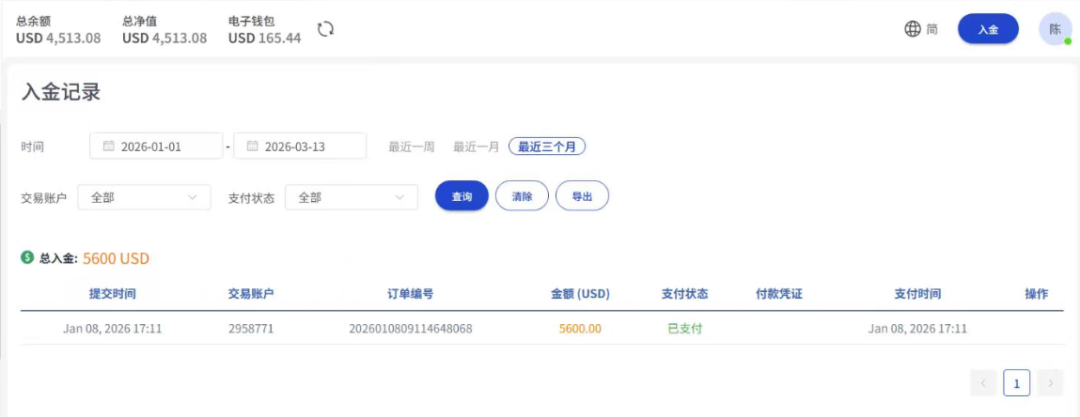Click the 金额 (USD) column header
Screen dimensions: 1080x417
click(580, 294)
